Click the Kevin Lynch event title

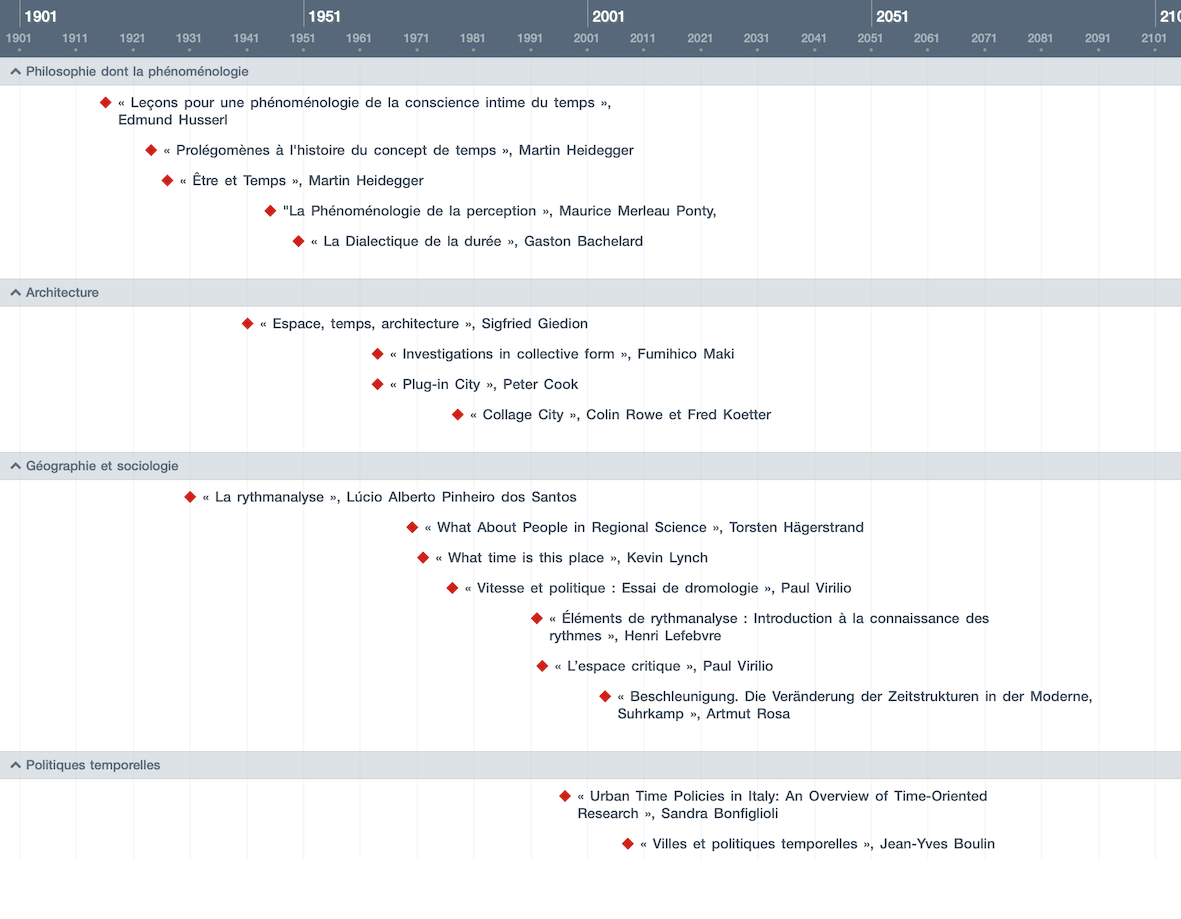572,557
